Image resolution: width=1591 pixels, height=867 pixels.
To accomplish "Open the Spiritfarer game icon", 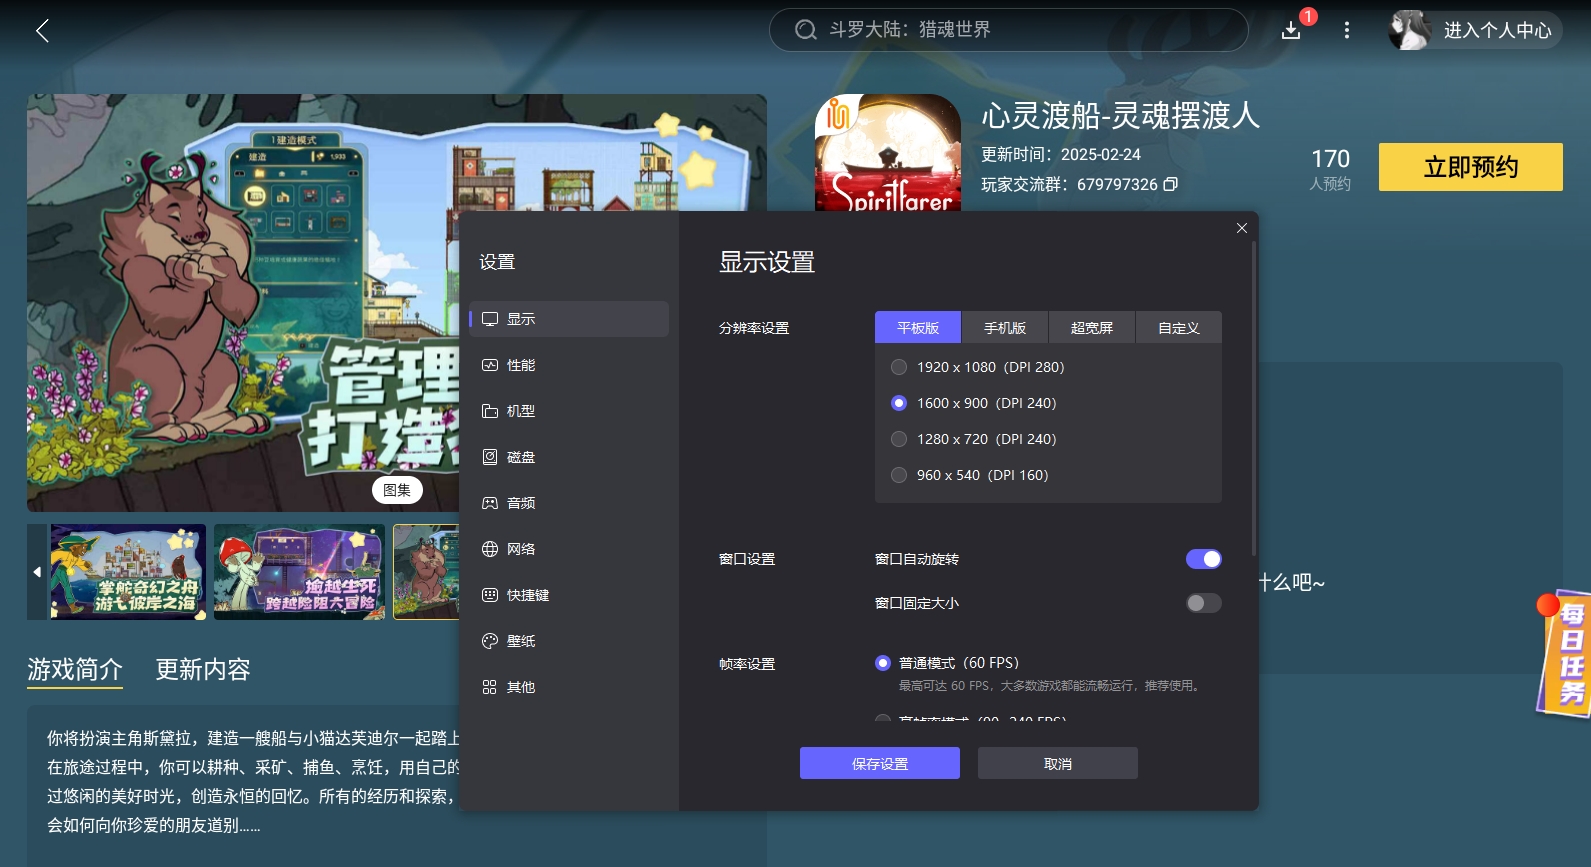I will (x=888, y=153).
